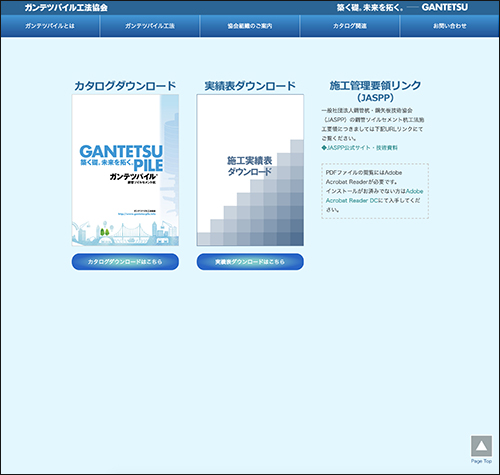
Task: Follow the JASPP公式サイト・技術資料 link
Action: (360, 148)
